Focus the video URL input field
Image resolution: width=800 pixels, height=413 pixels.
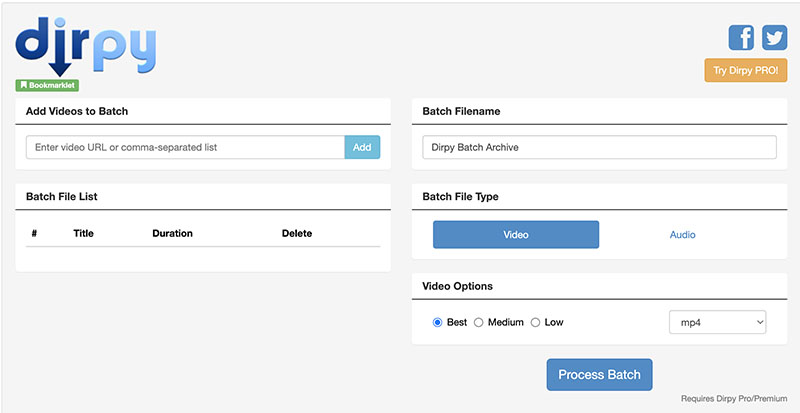[x=185, y=147]
